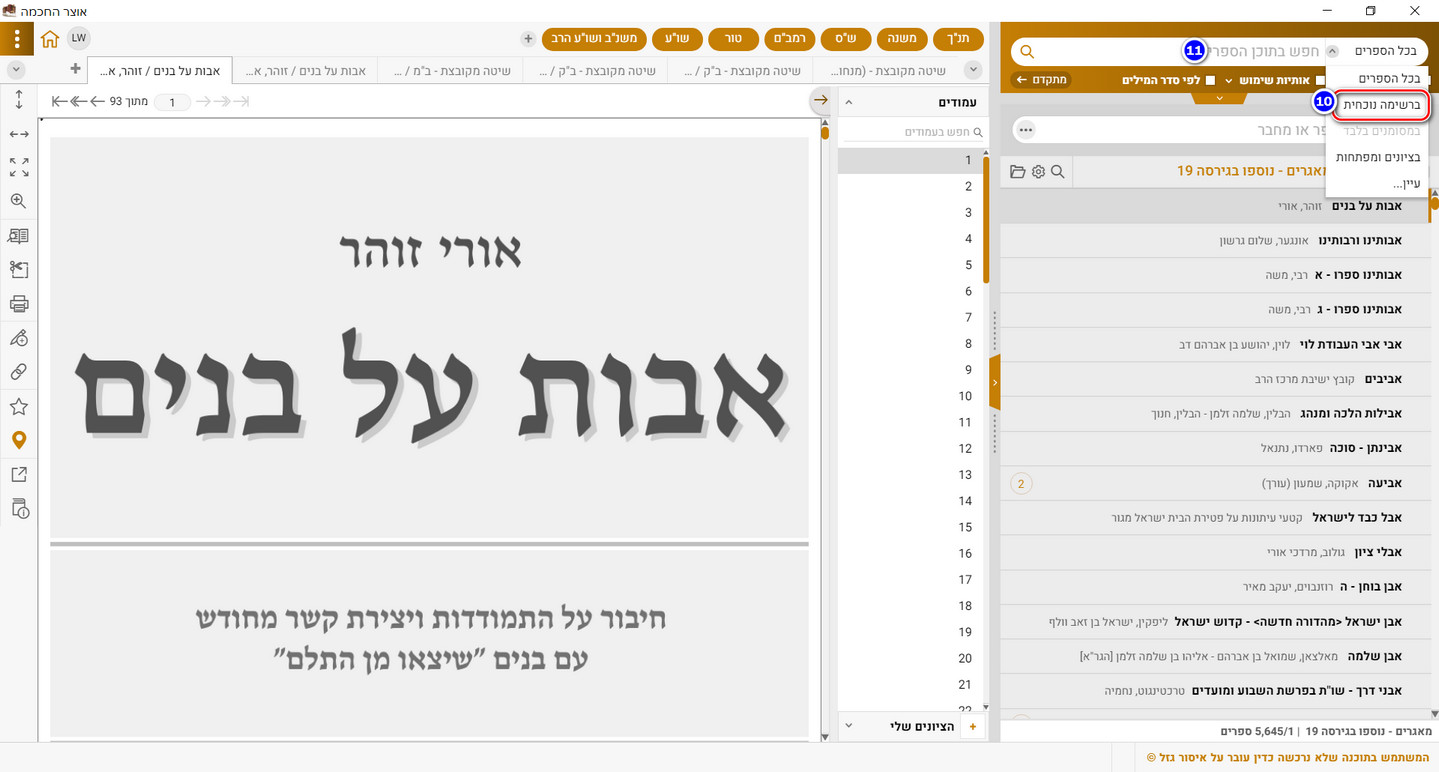Collapse pages panel with orange arrow

point(820,100)
